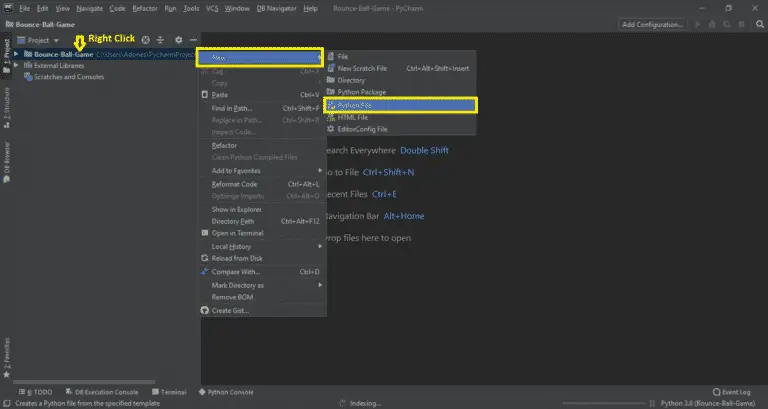
Task: Hide the Project panel with minus icon
Action: click(x=193, y=40)
